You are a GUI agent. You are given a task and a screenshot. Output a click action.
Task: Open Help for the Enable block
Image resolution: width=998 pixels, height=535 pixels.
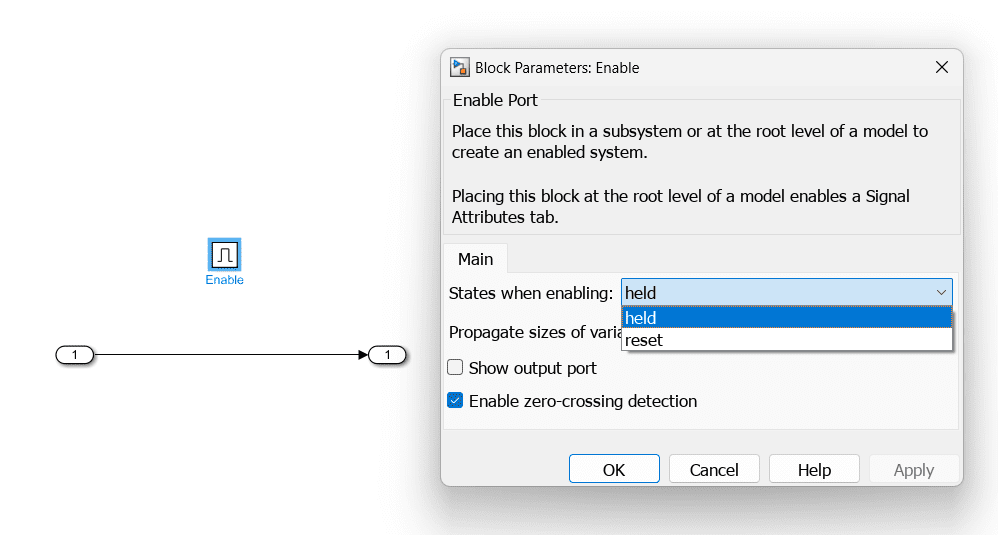click(814, 469)
